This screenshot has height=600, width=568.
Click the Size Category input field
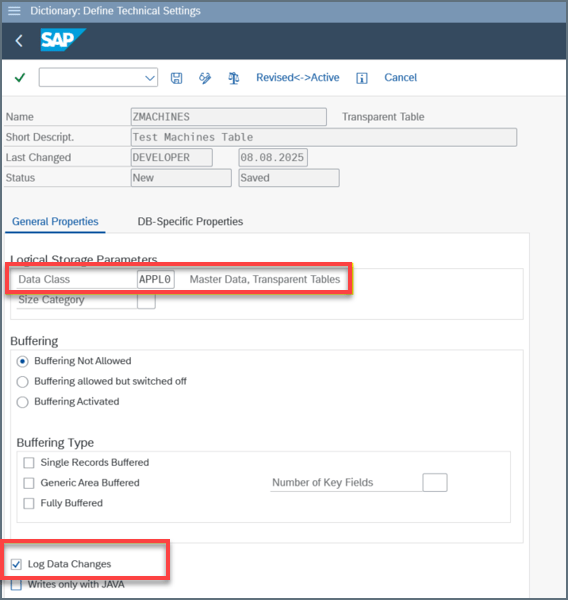click(146, 301)
